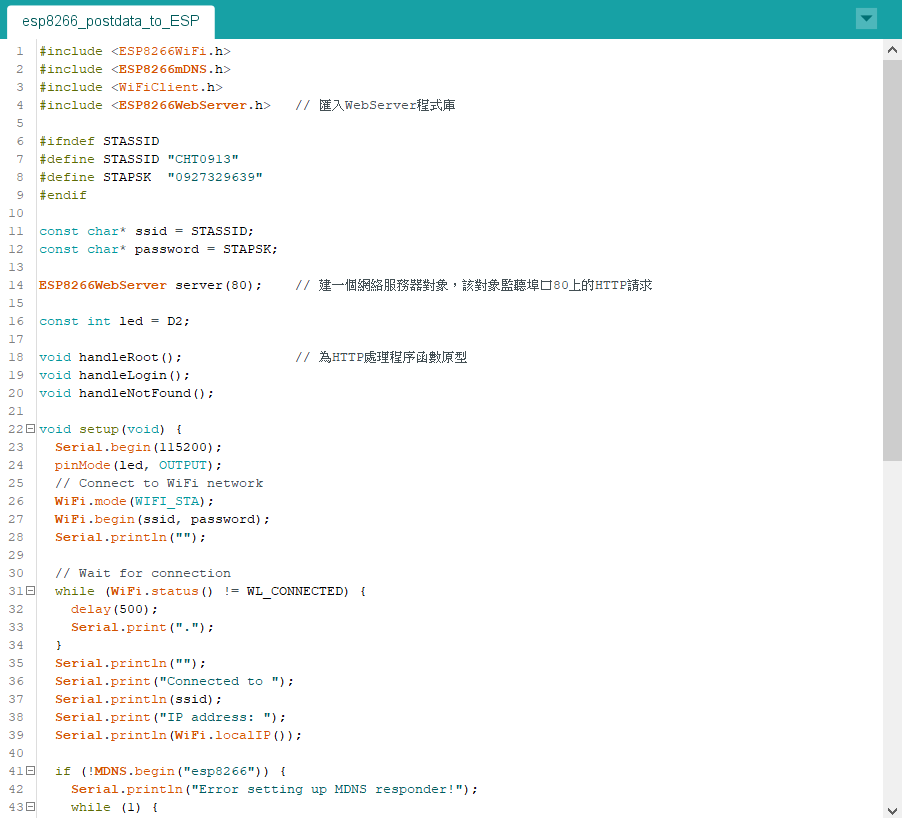The height and width of the screenshot is (818, 902).
Task: Click the scrollbar up arrow
Action: [x=892, y=49]
